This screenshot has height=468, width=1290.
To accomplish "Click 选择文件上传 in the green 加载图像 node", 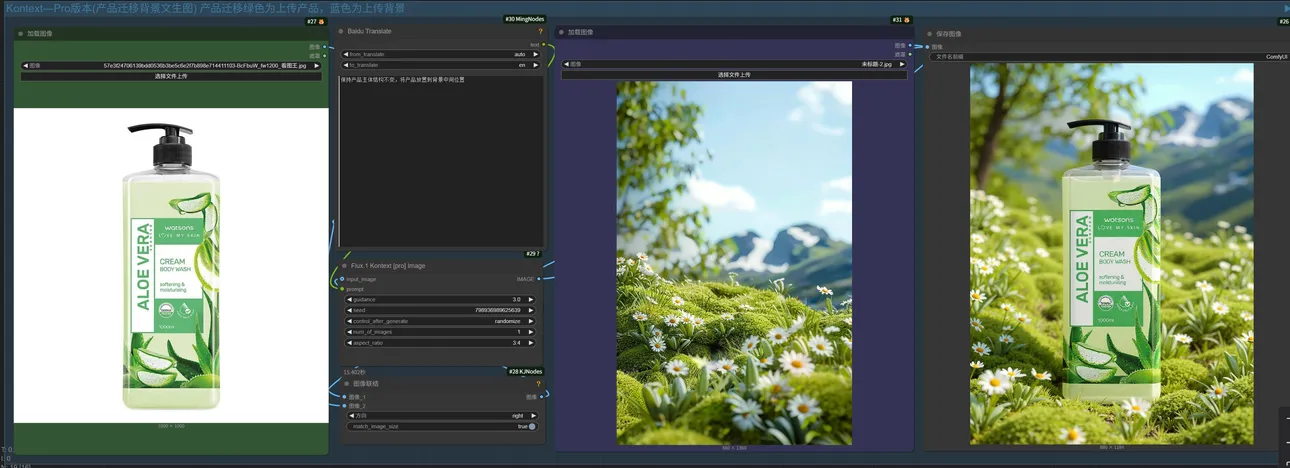I will tap(172, 76).
